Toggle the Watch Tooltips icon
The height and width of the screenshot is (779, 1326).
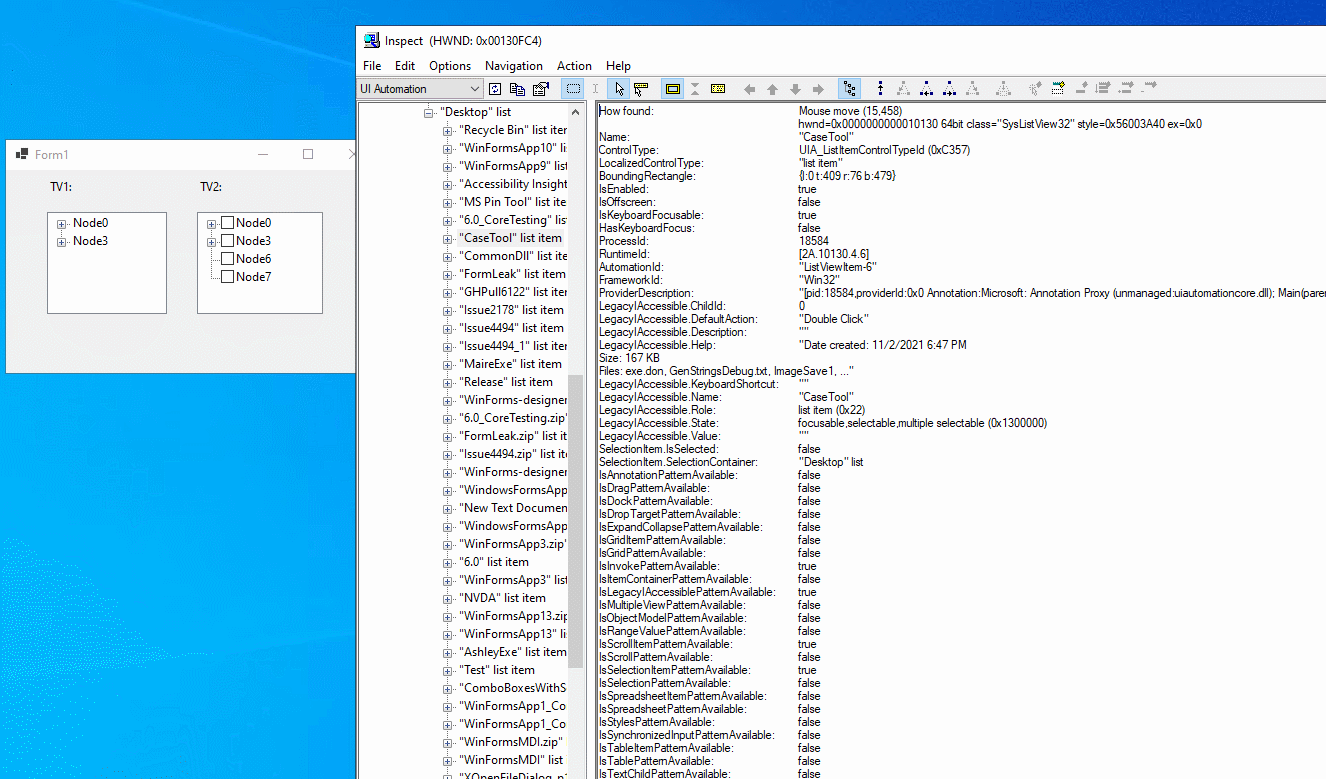point(641,89)
